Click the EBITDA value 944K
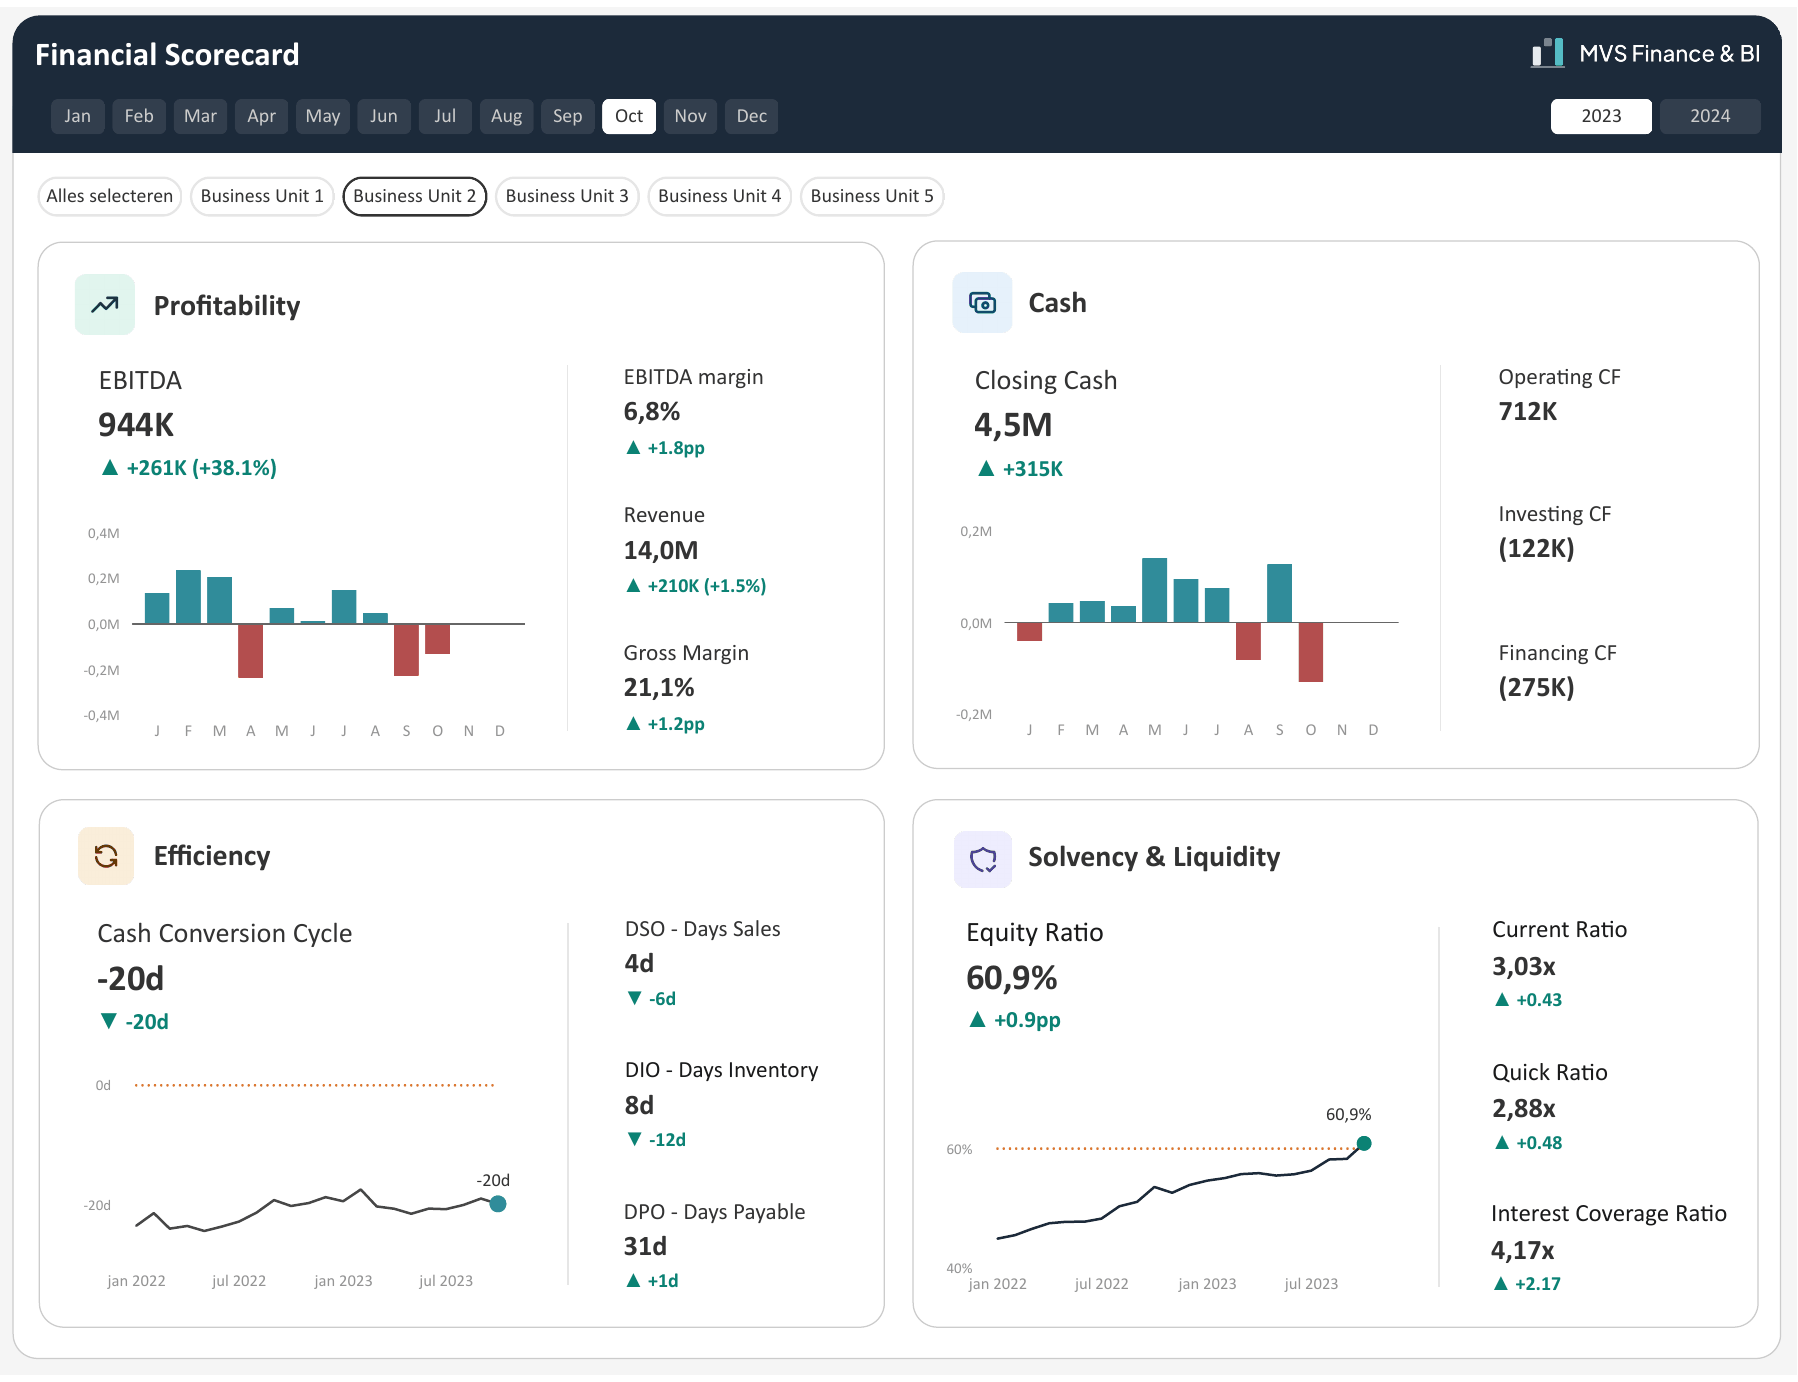1798x1382 pixels. click(x=136, y=425)
